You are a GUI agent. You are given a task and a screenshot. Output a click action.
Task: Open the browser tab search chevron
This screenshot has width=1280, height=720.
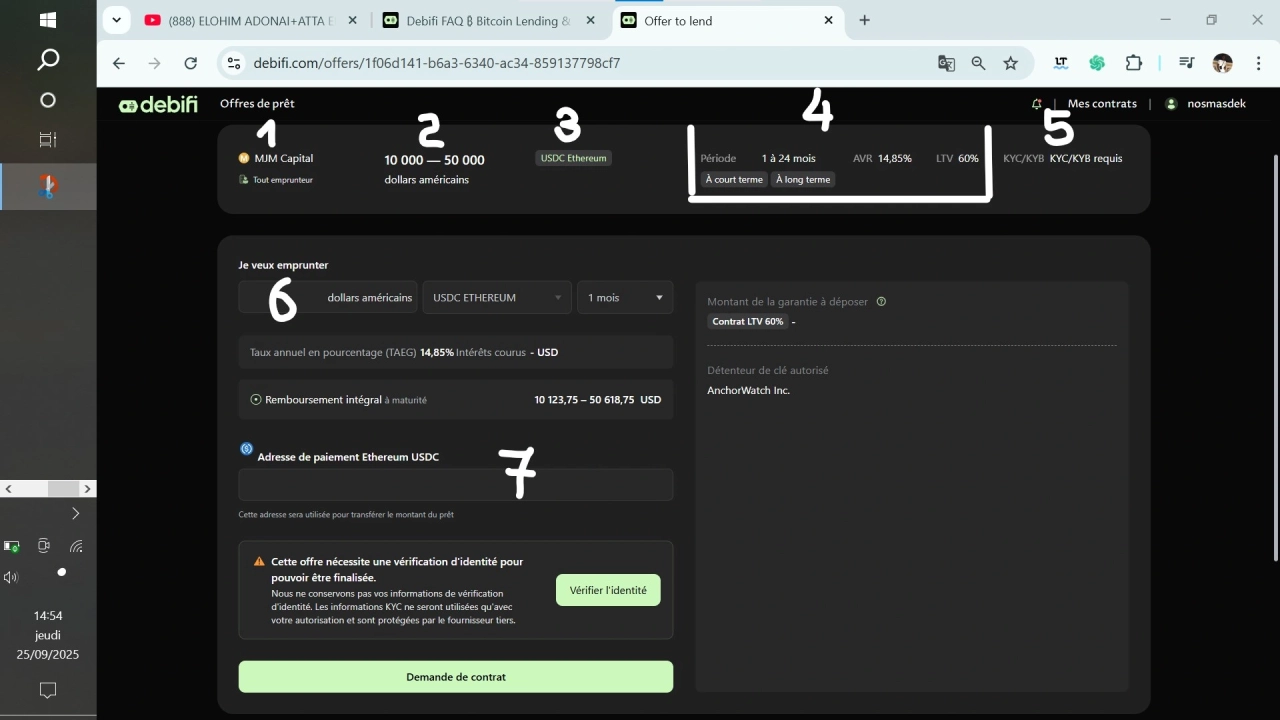point(117,20)
